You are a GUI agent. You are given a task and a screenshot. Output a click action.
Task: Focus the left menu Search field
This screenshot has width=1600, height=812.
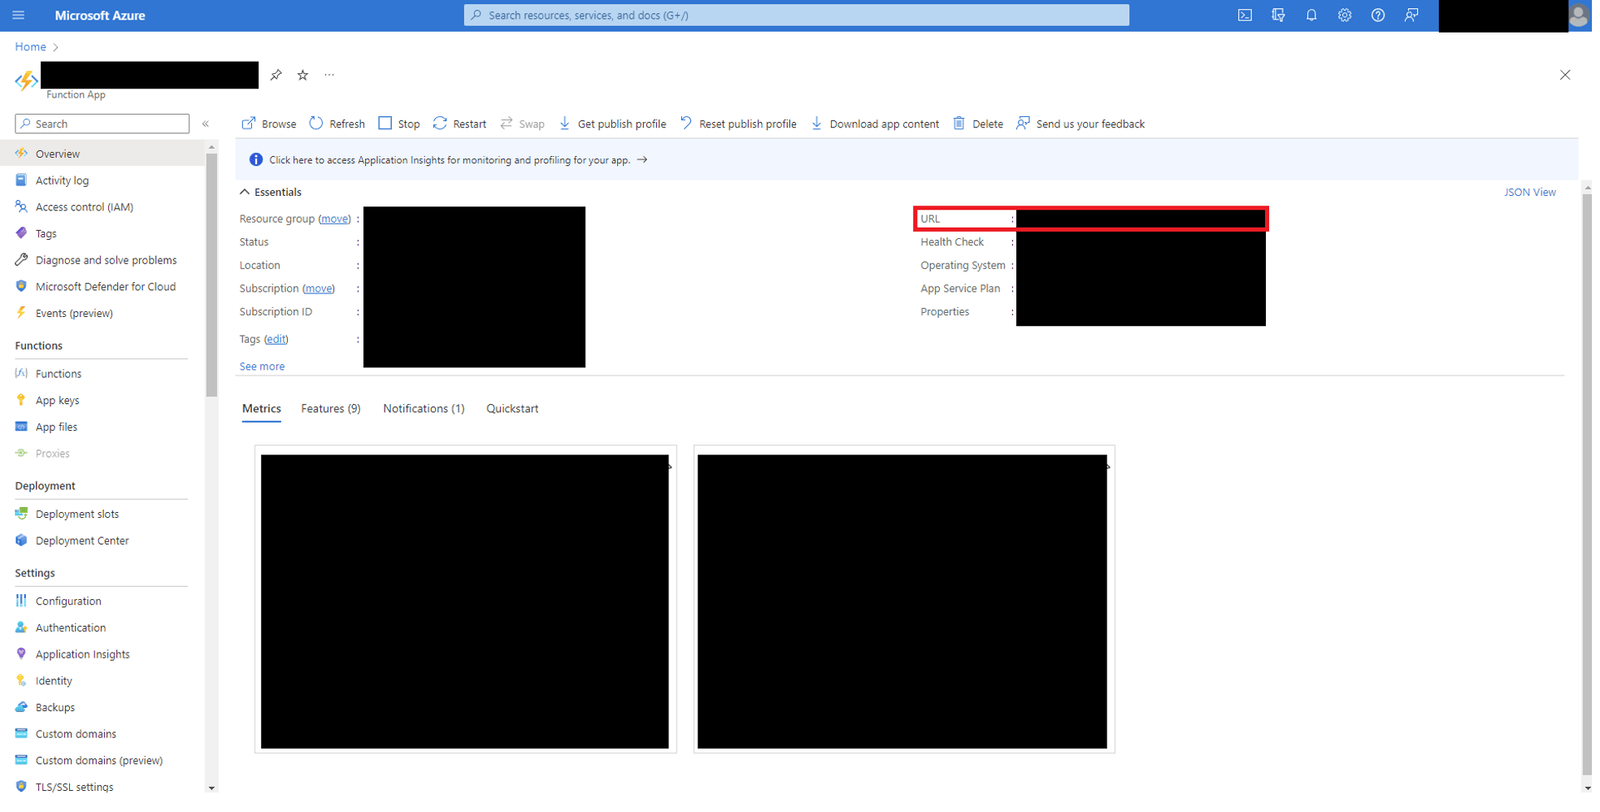(102, 124)
